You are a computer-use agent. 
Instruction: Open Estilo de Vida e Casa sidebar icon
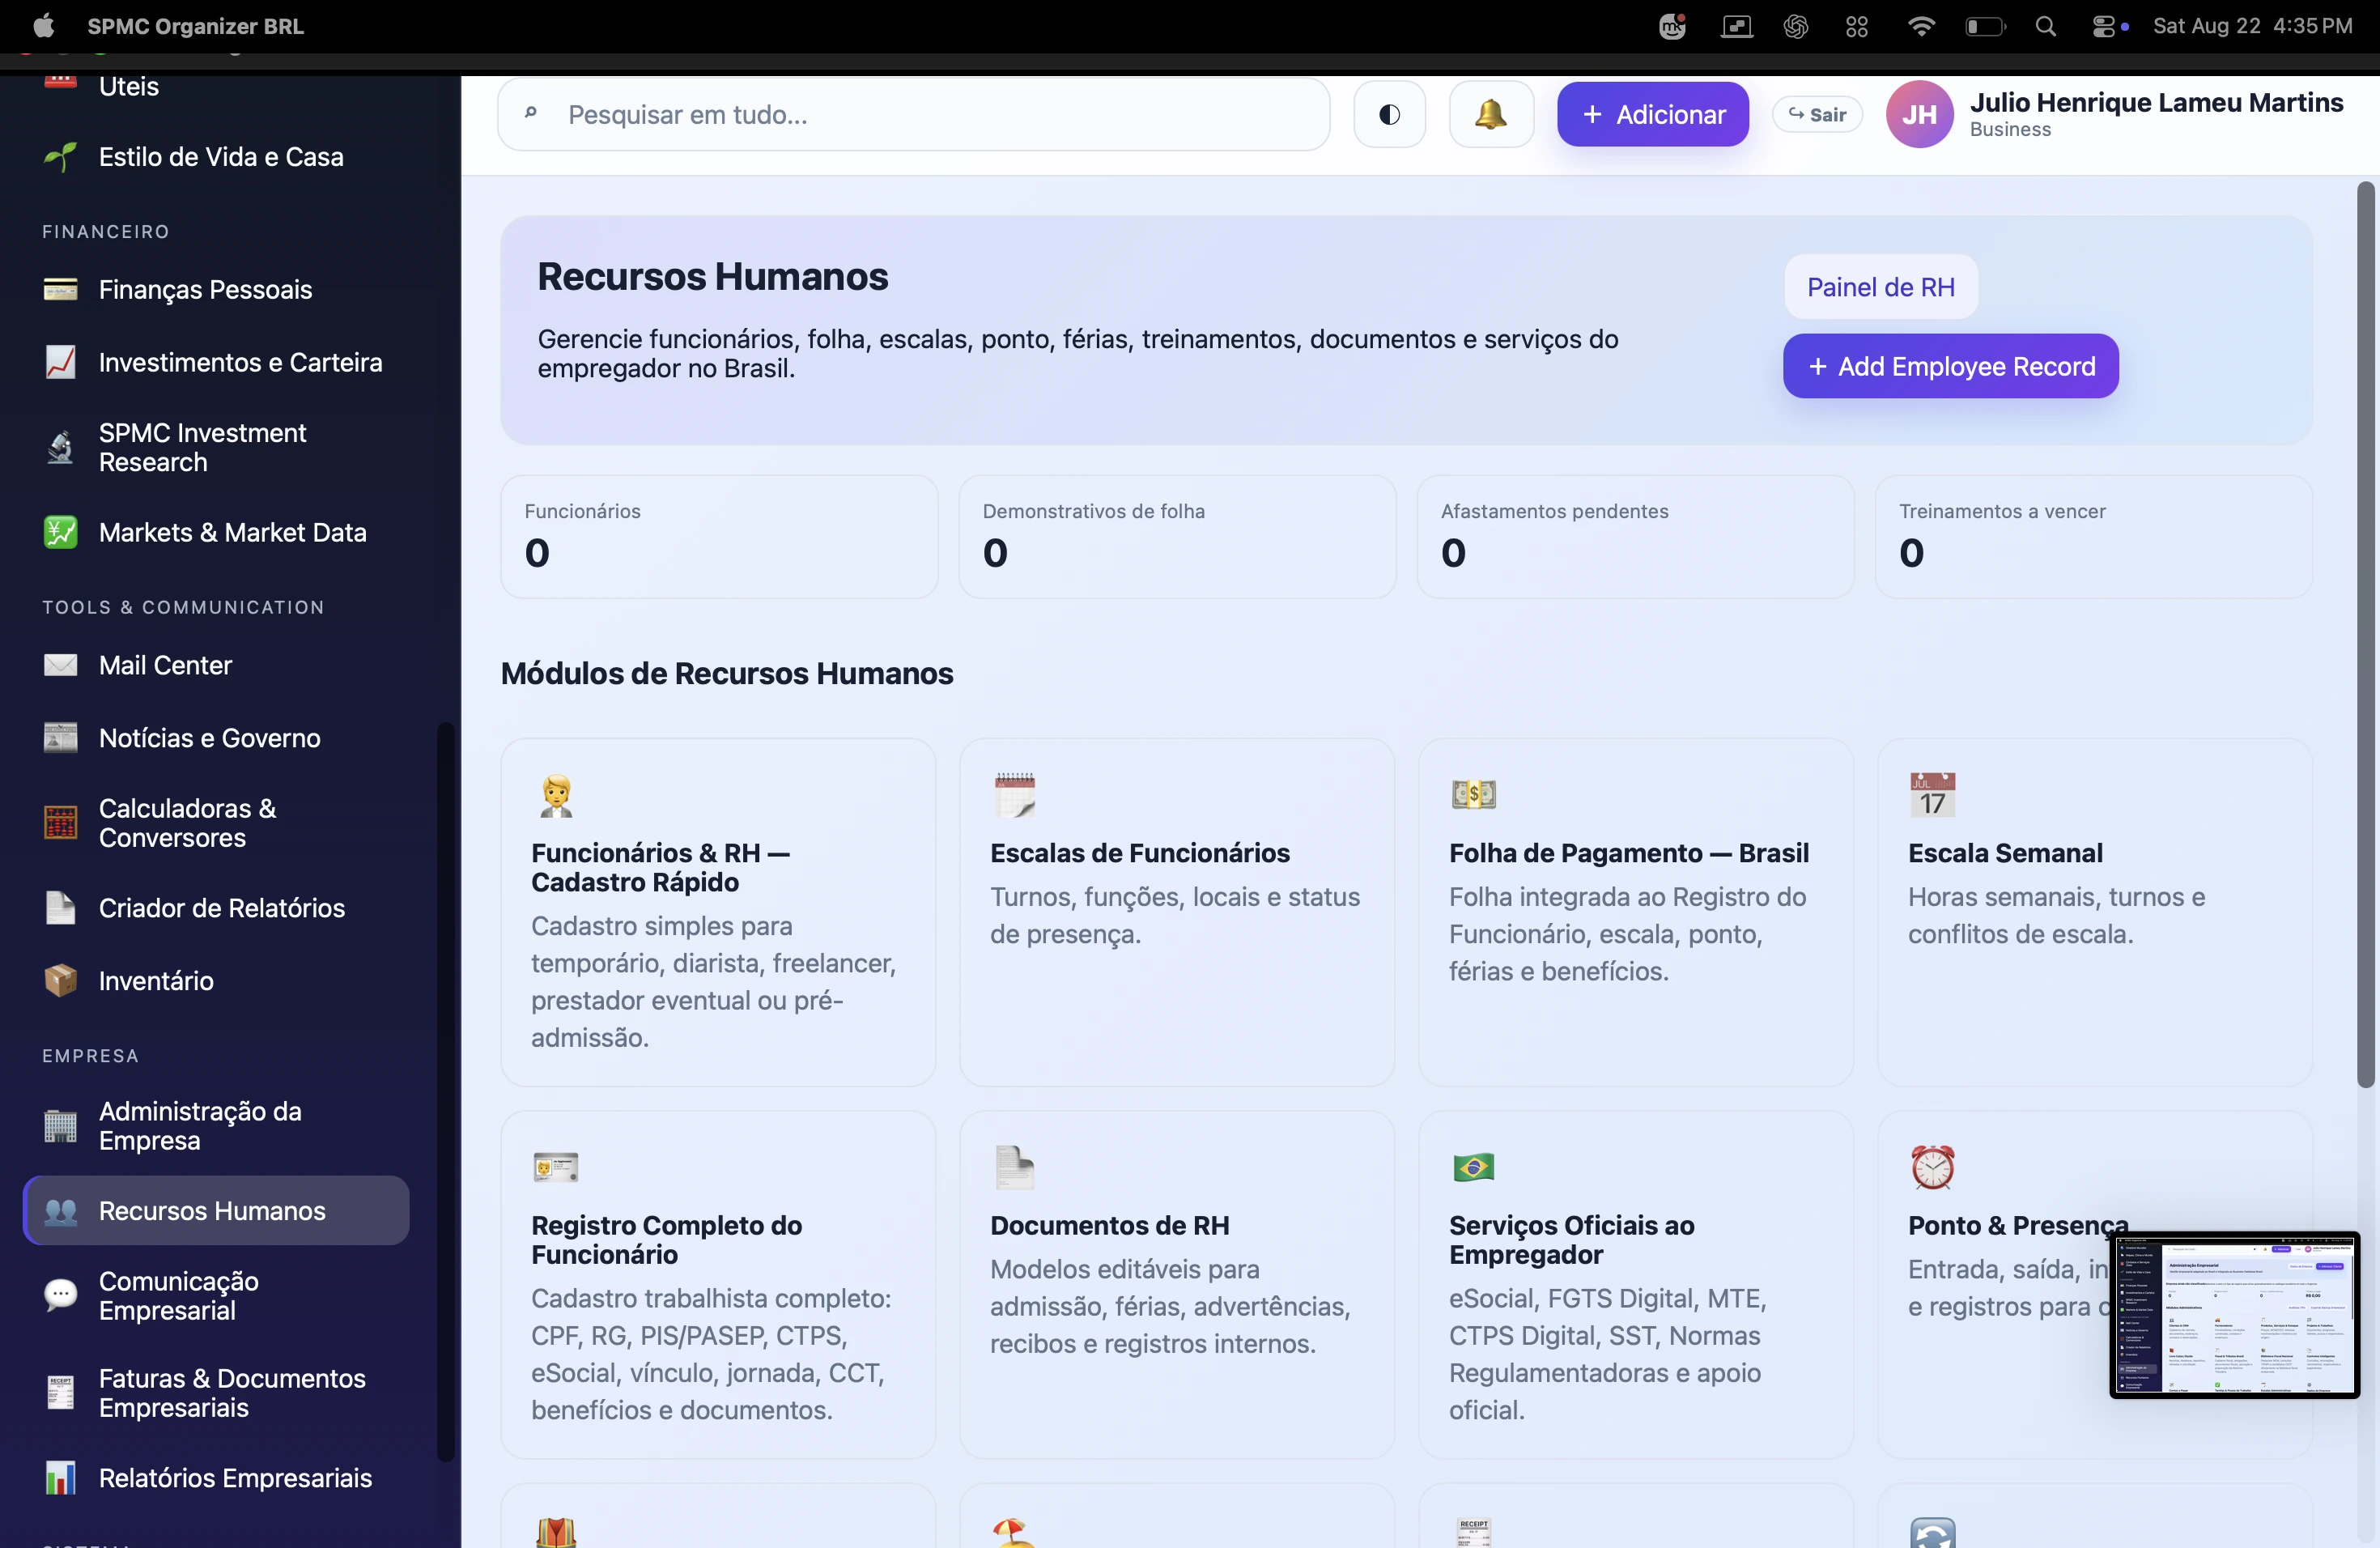tap(60, 157)
